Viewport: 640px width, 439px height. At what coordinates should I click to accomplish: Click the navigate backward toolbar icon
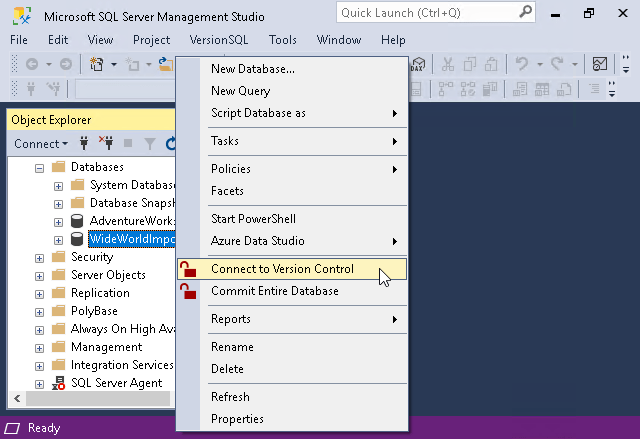[32, 64]
